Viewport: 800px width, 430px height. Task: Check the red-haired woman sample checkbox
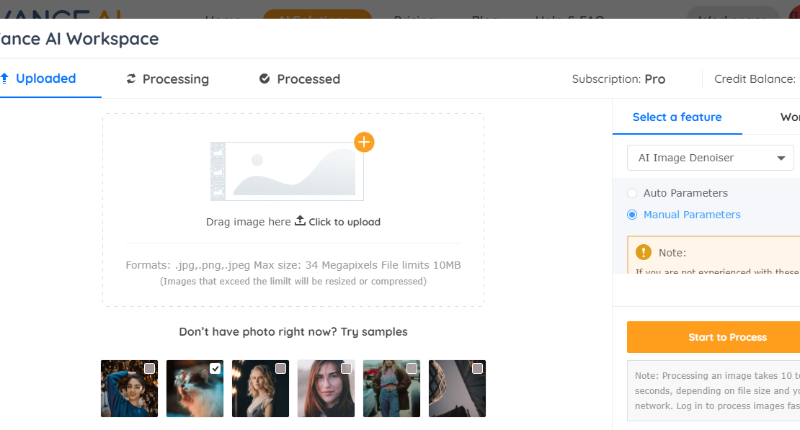pyautogui.click(x=346, y=368)
